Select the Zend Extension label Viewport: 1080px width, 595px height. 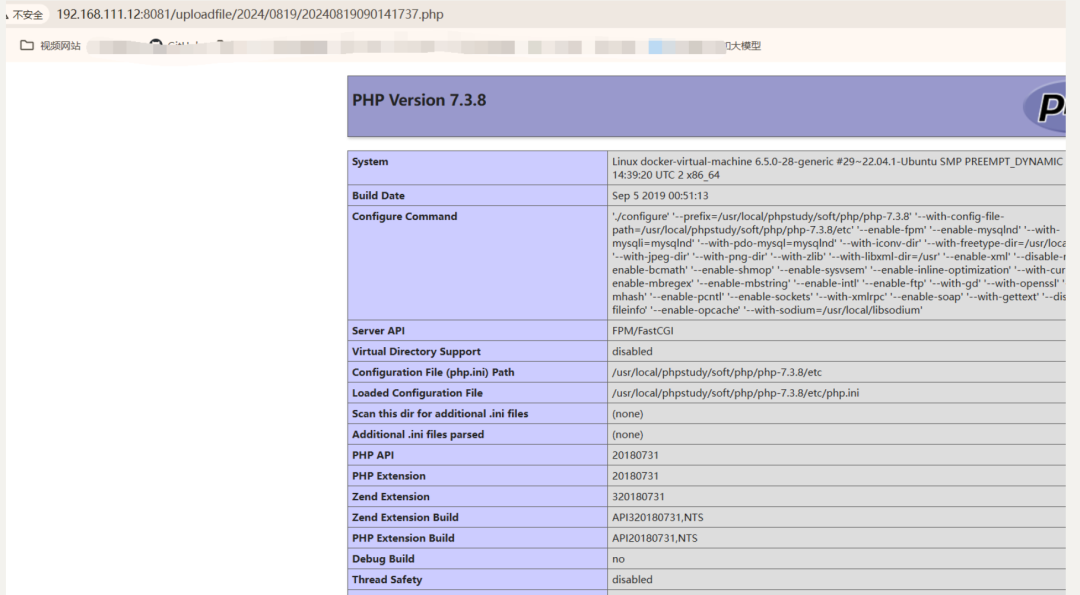[x=391, y=497]
